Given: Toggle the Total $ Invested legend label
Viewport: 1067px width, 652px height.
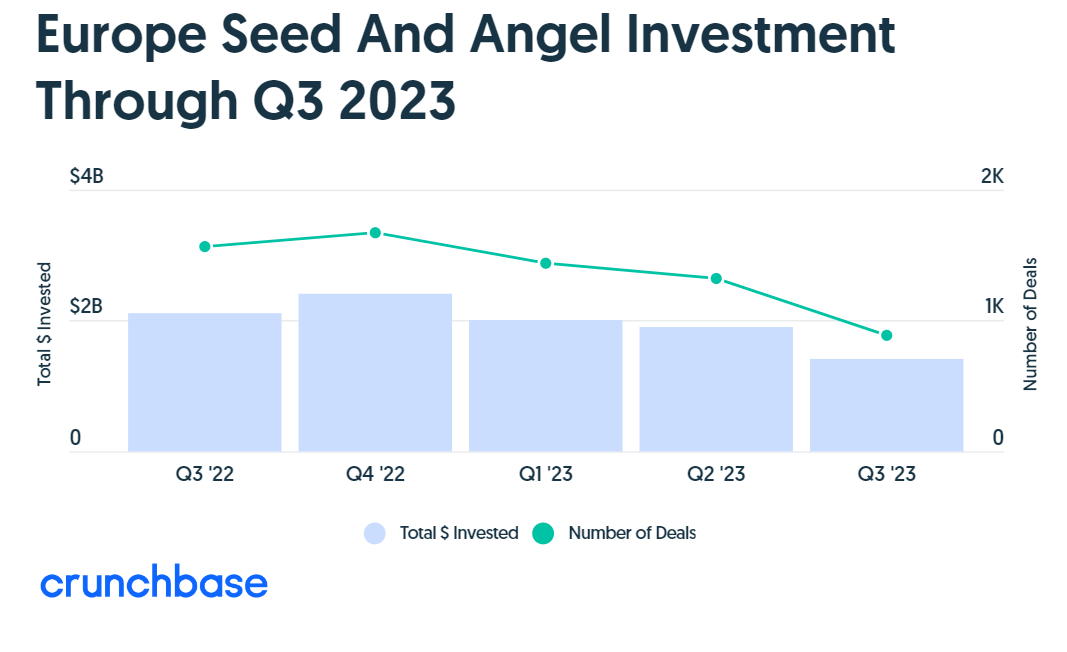Looking at the screenshot, I should 458,534.
